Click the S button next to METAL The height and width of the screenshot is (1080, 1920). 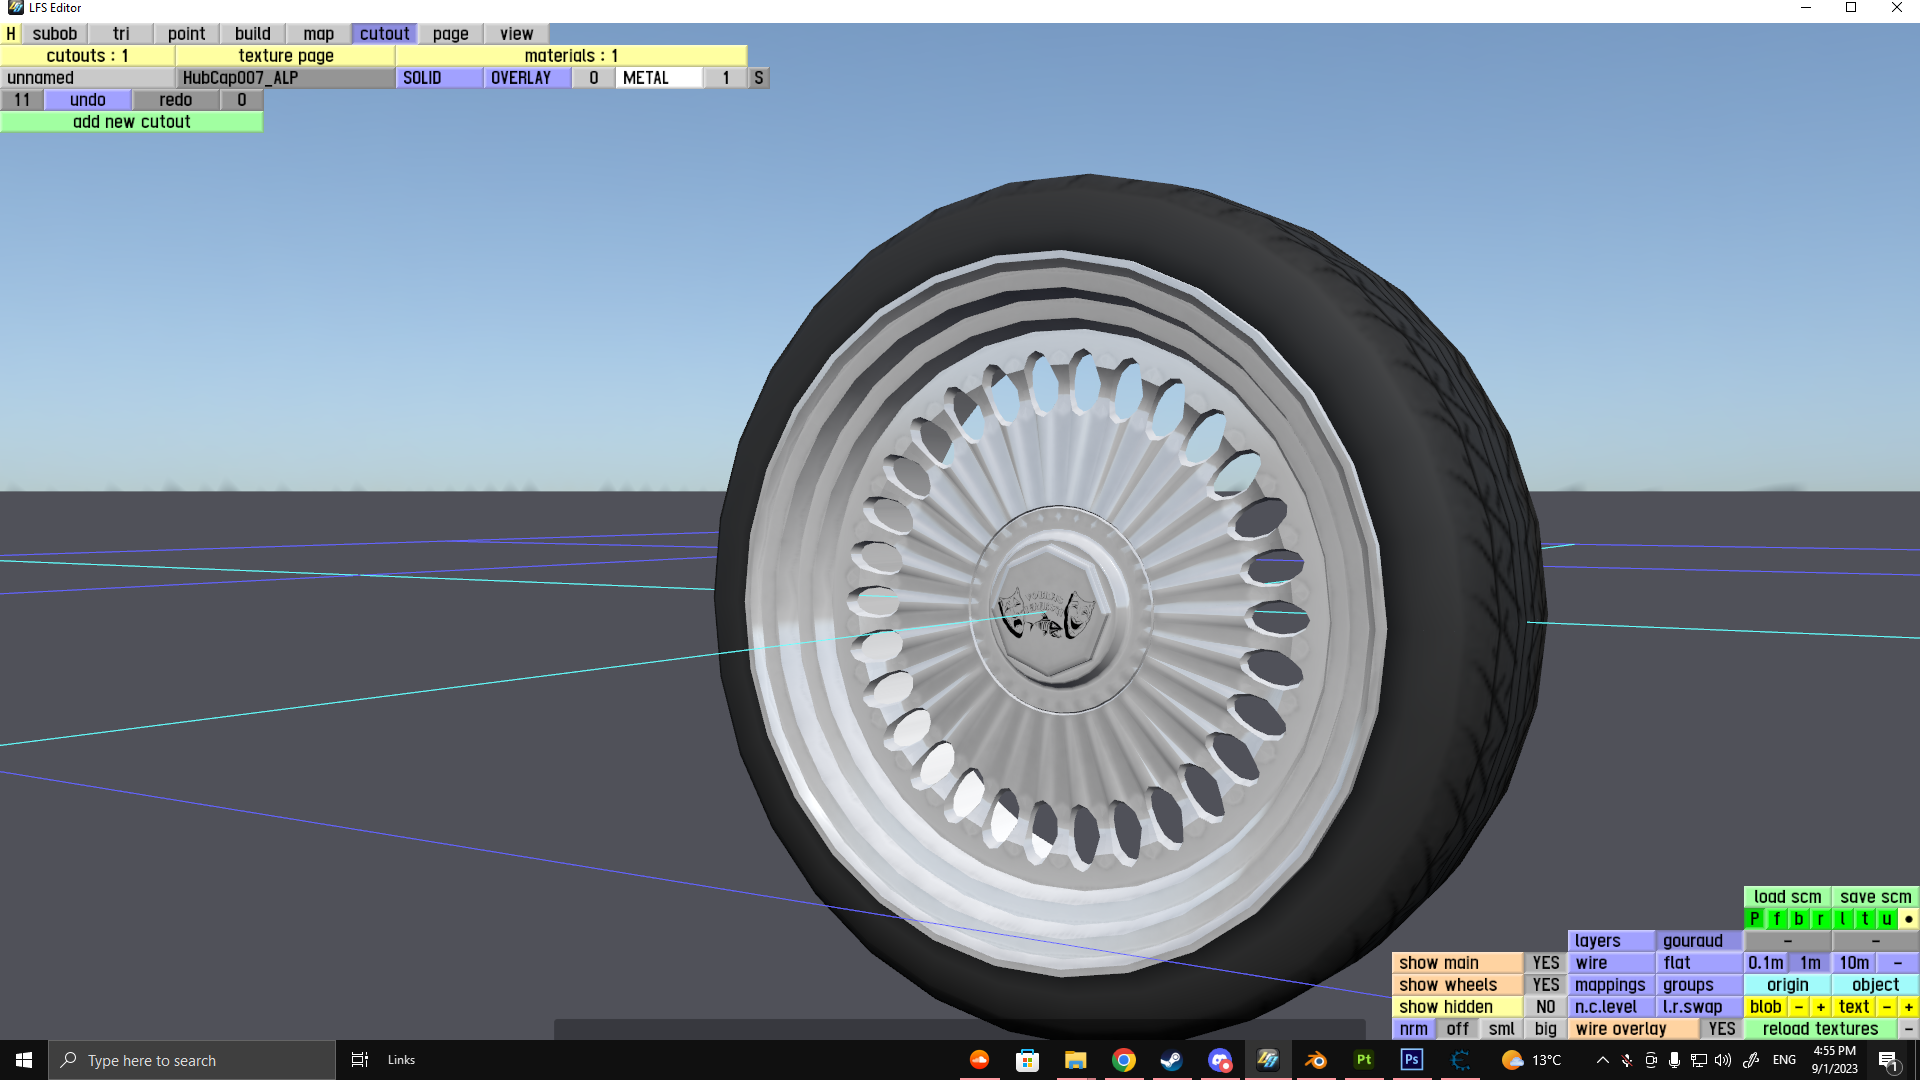pyautogui.click(x=759, y=78)
